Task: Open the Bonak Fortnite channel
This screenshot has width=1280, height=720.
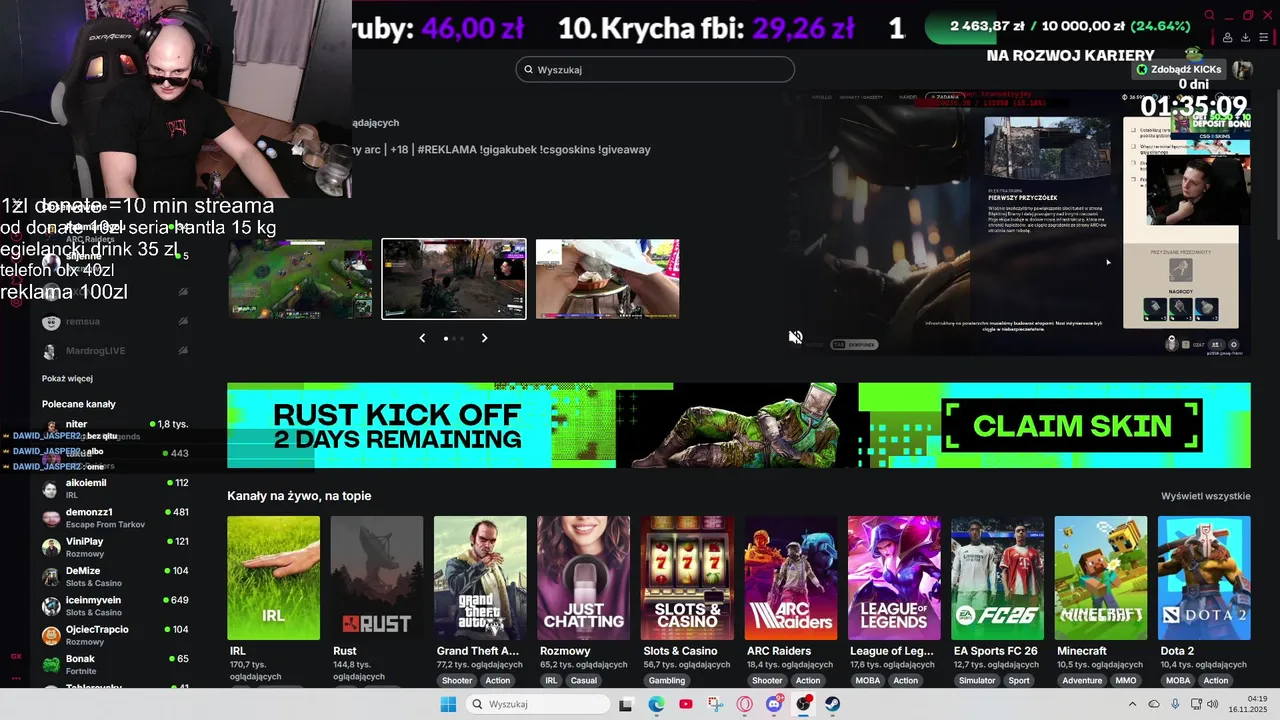Action: (114, 665)
